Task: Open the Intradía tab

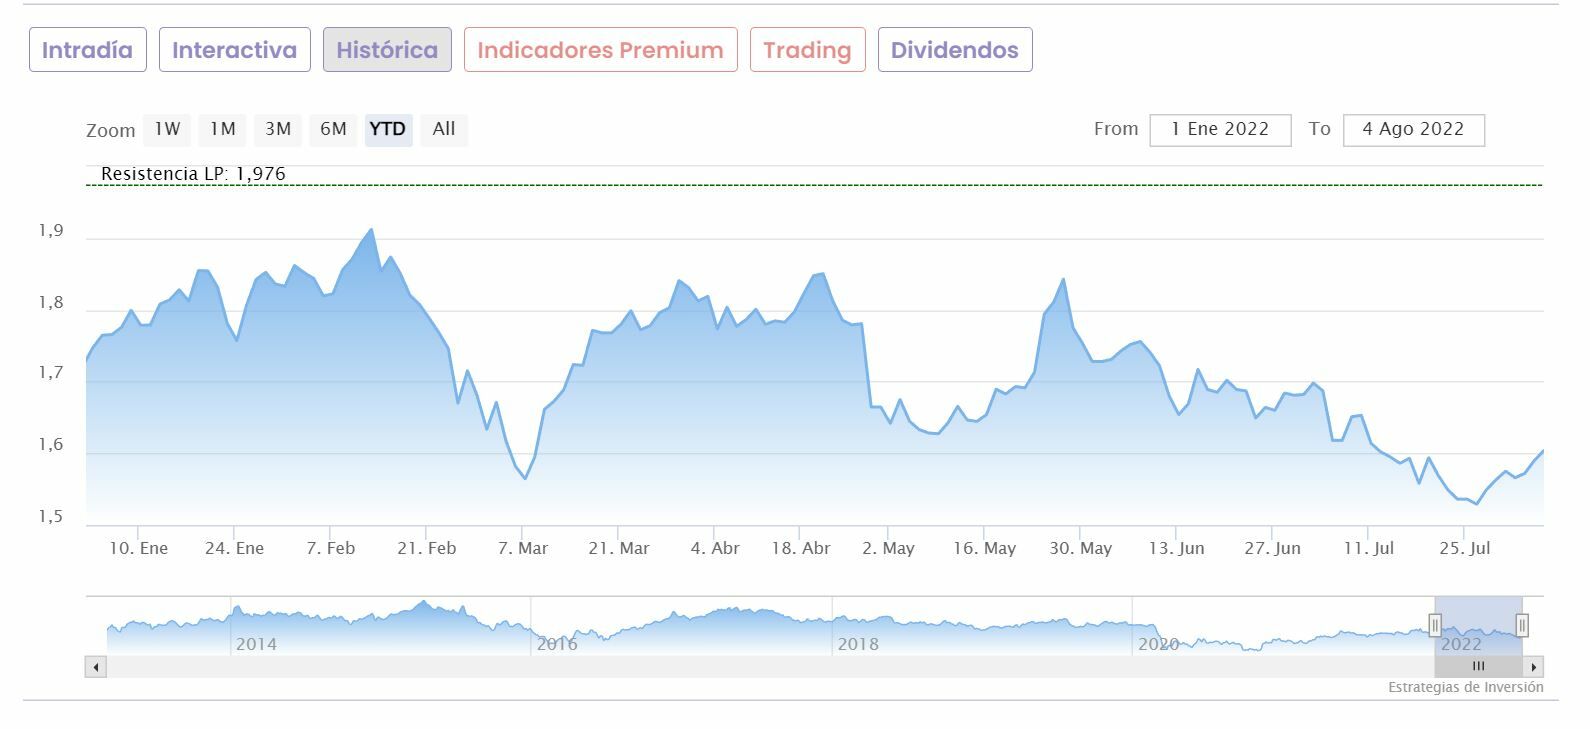Action: coord(87,50)
